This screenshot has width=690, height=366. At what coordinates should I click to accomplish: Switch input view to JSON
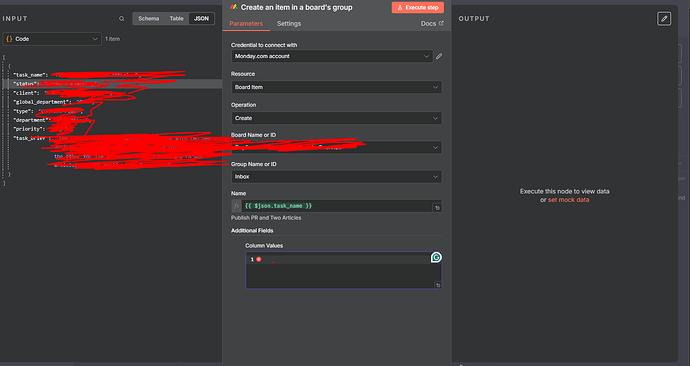202,18
